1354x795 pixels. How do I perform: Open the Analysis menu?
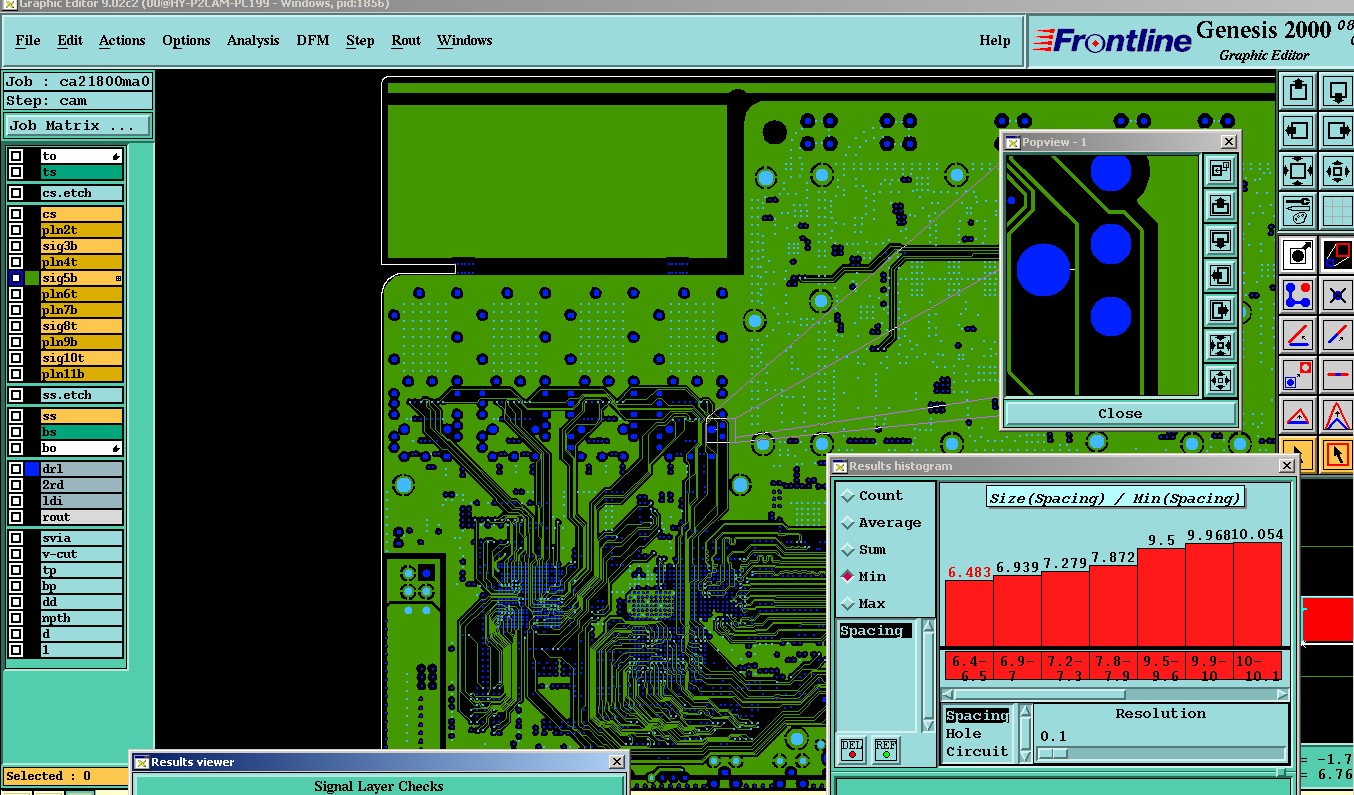(x=253, y=40)
